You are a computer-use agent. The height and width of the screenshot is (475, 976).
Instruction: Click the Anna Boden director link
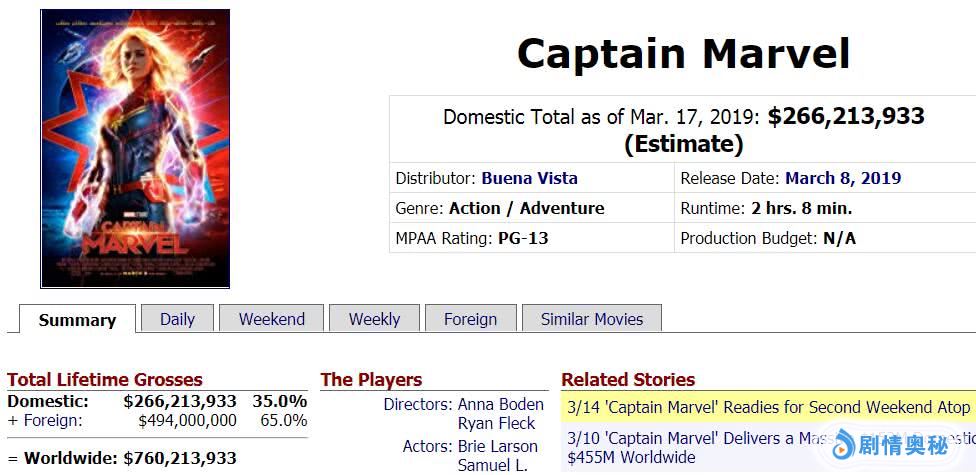pyautogui.click(x=500, y=405)
